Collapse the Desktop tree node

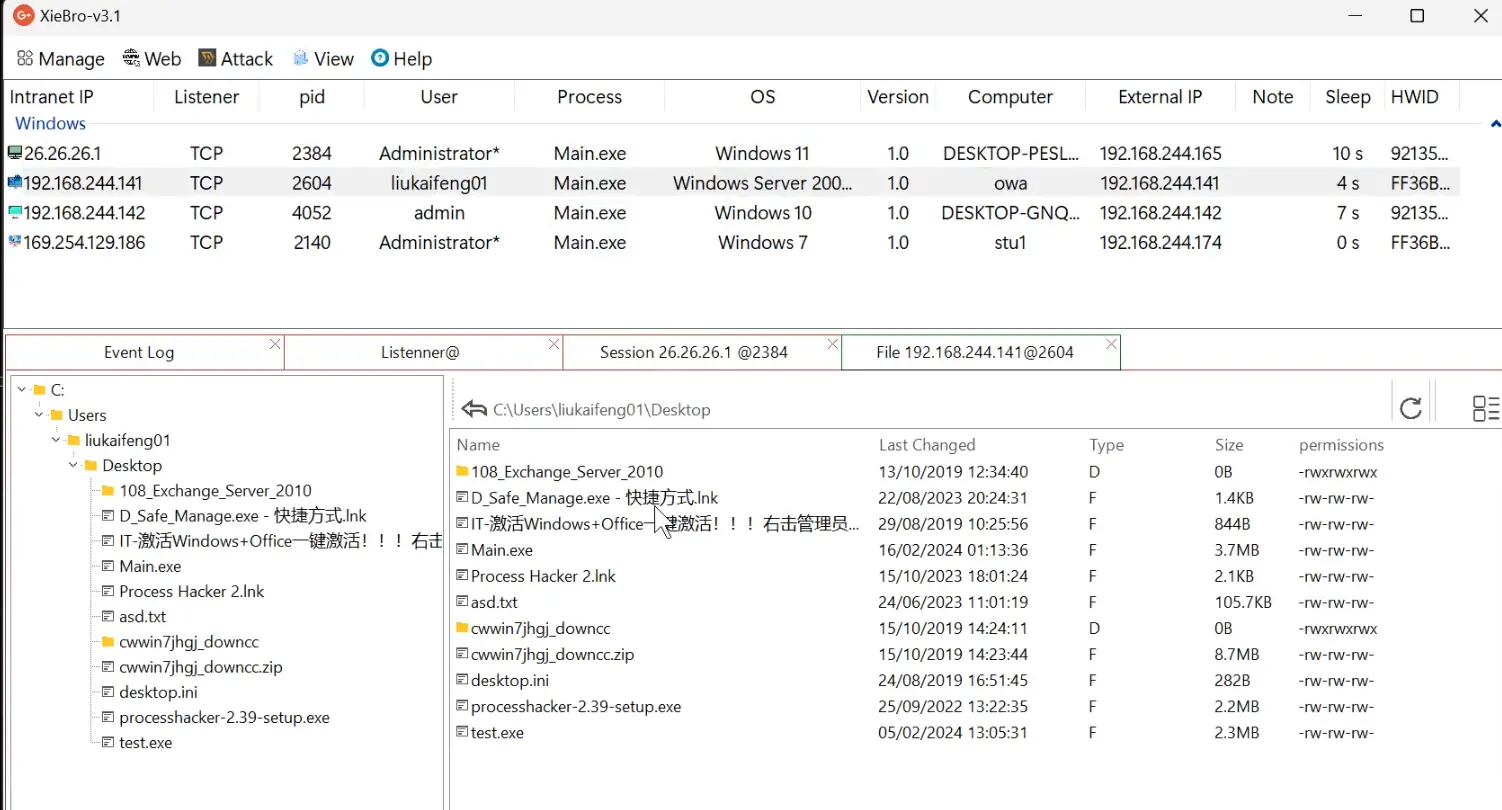(73, 465)
